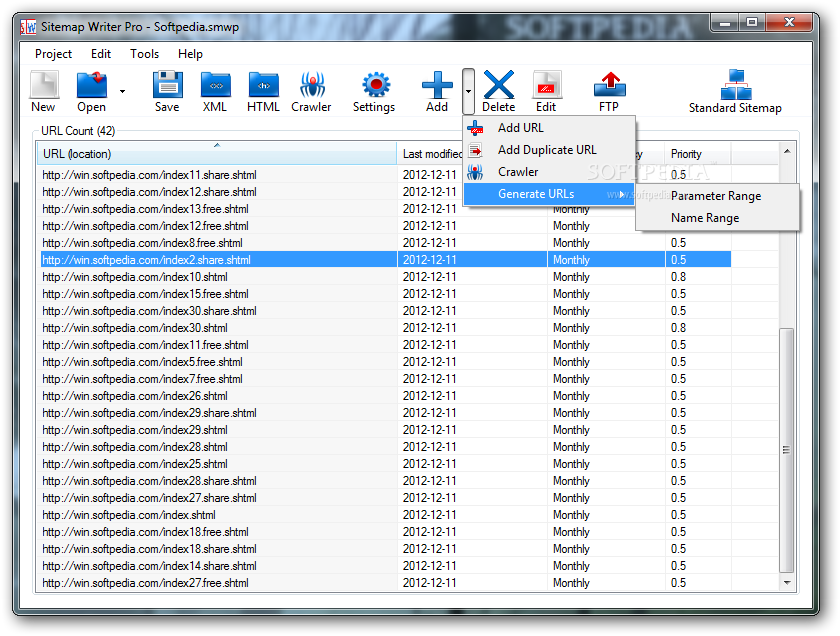Image resolution: width=840 pixels, height=636 pixels.
Task: Expand the Open button dropdown arrow
Action: click(x=123, y=92)
